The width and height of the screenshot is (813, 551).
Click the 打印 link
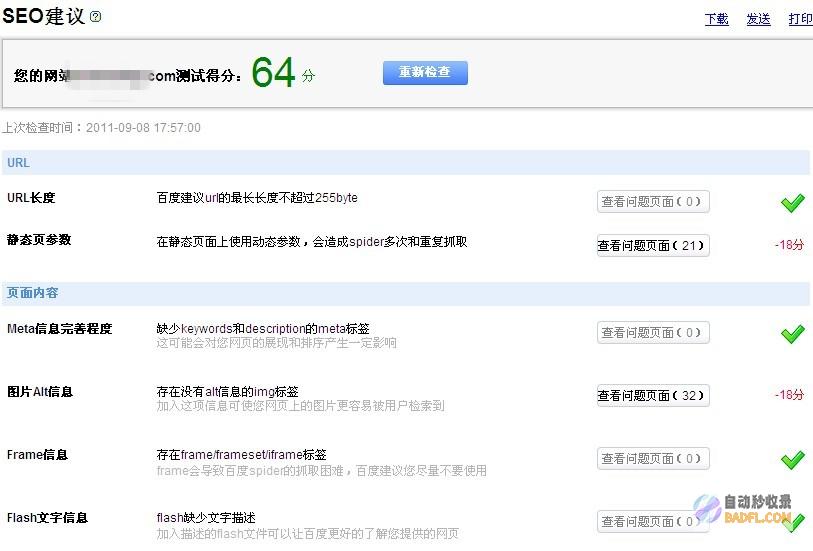[801, 19]
